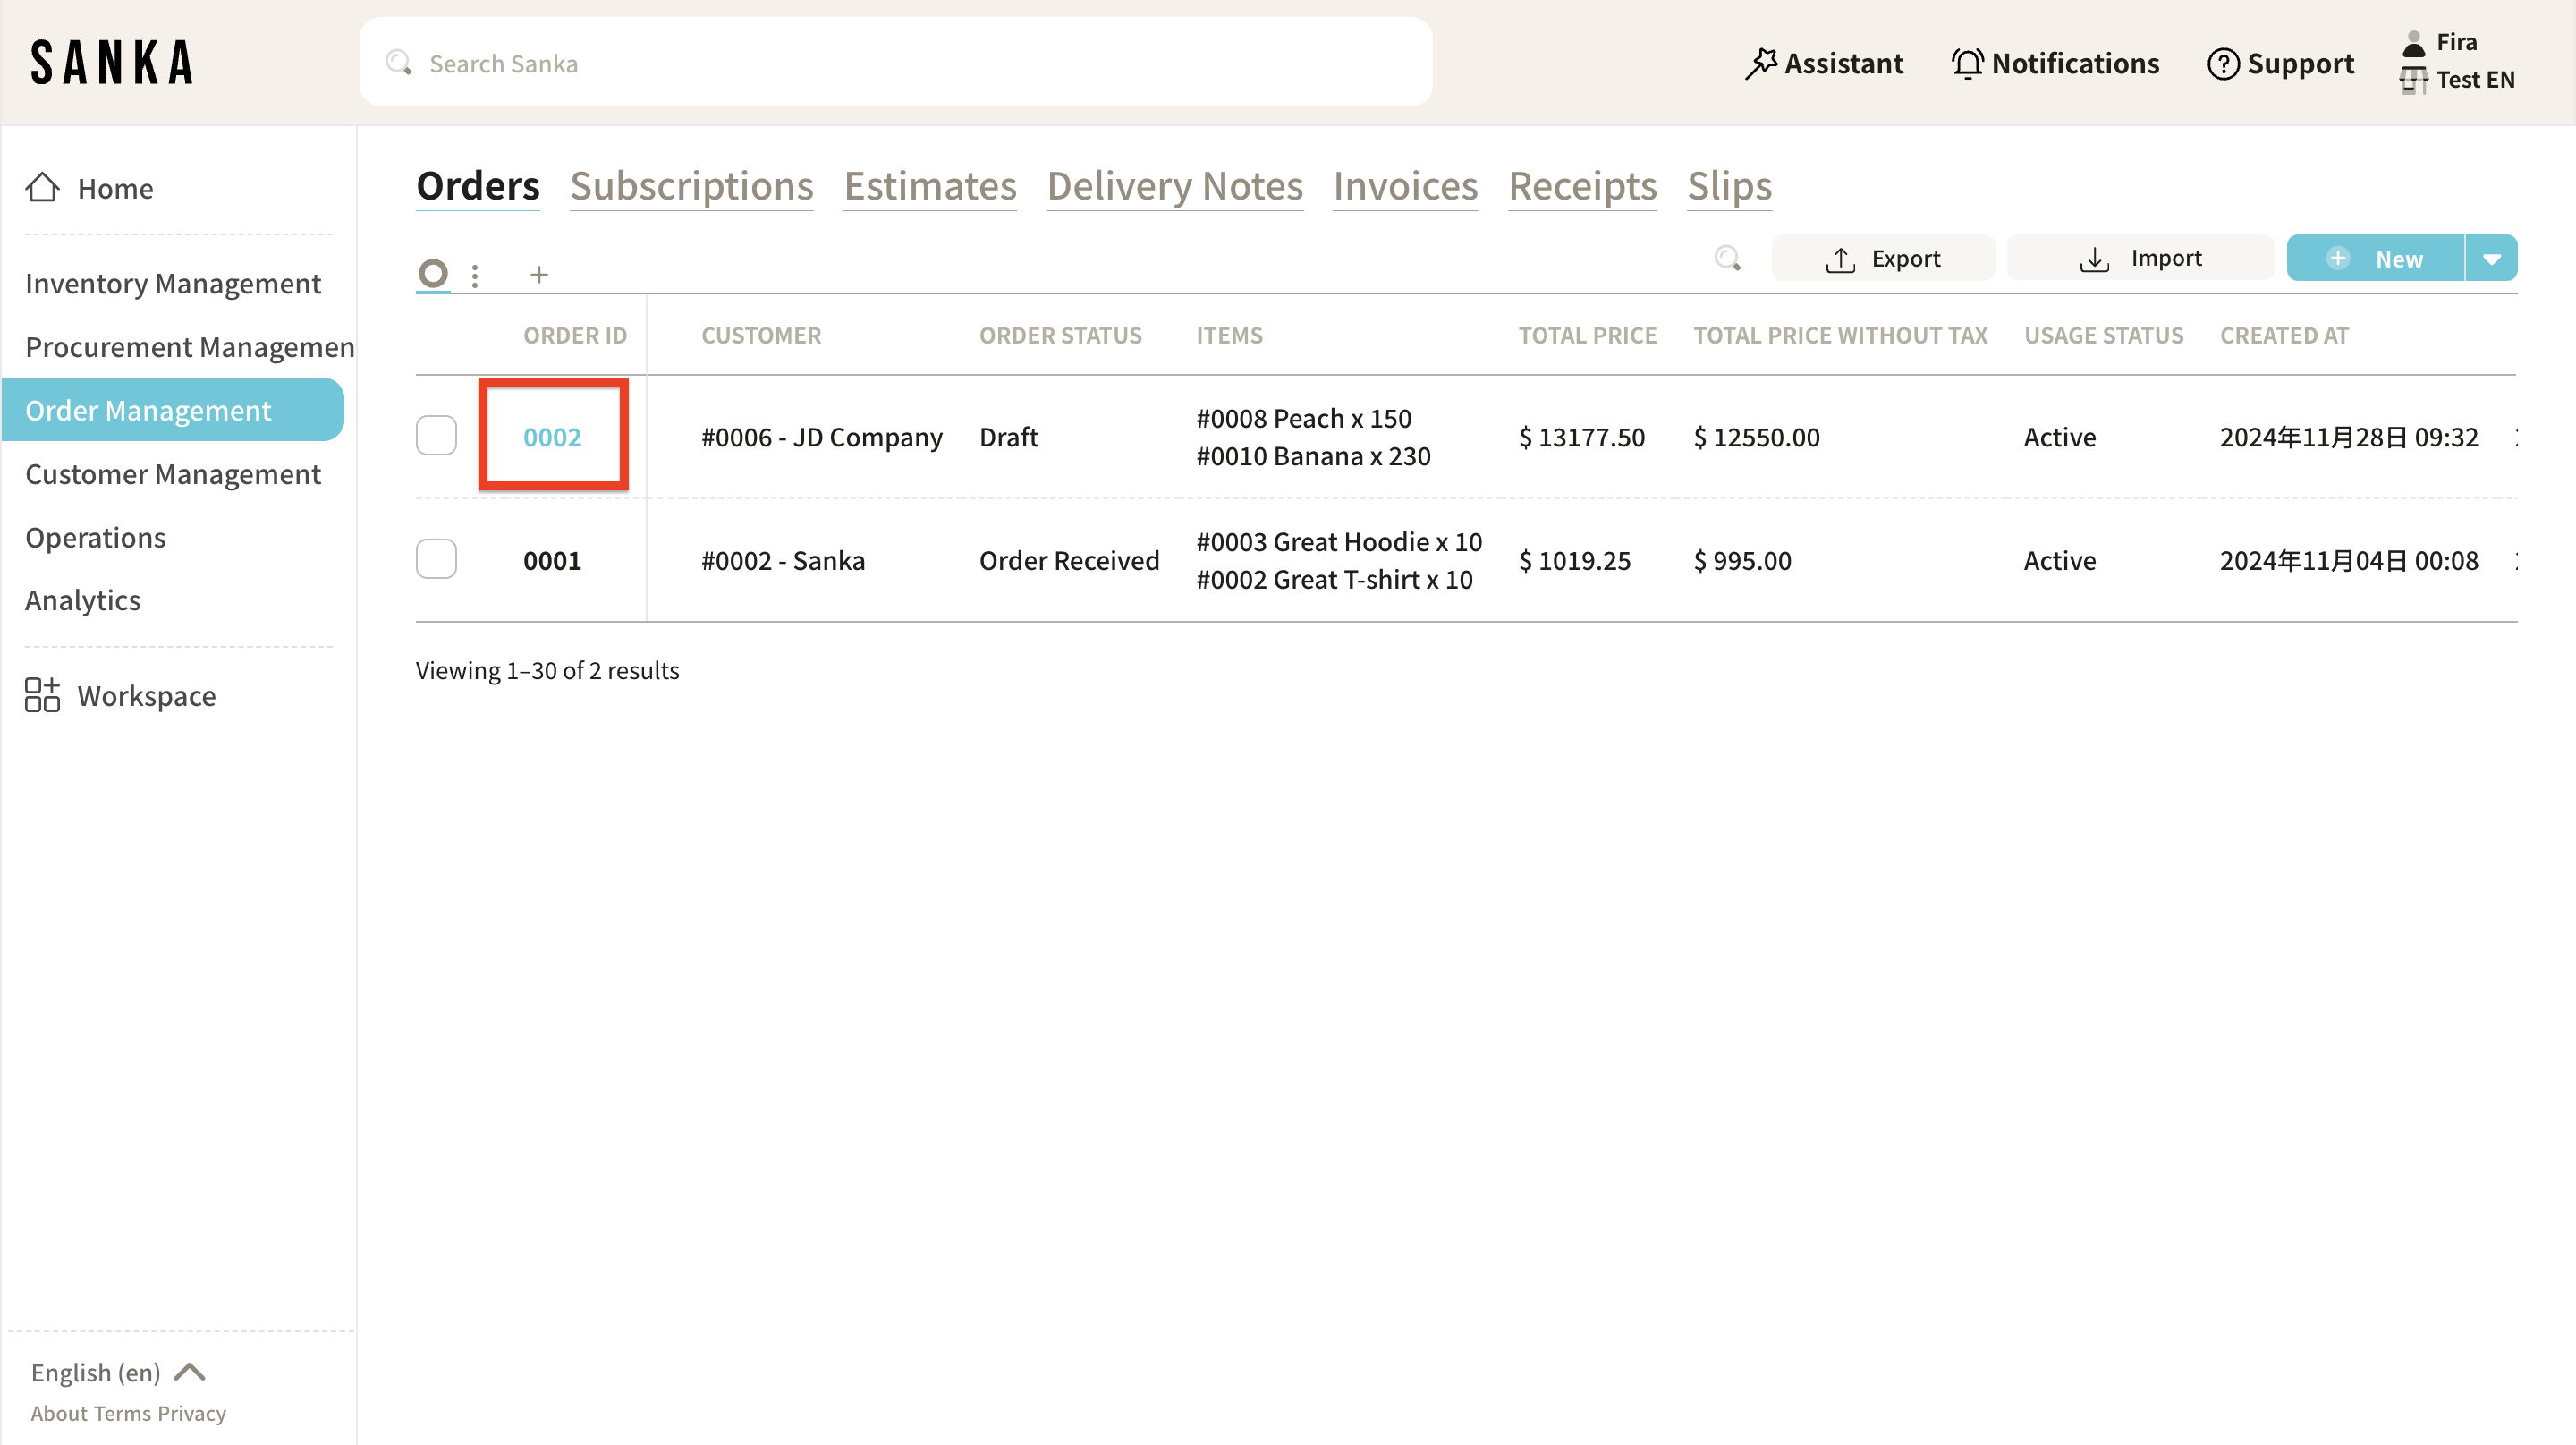The width and height of the screenshot is (2576, 1445).
Task: Expand the New button dropdown arrow
Action: (2491, 258)
